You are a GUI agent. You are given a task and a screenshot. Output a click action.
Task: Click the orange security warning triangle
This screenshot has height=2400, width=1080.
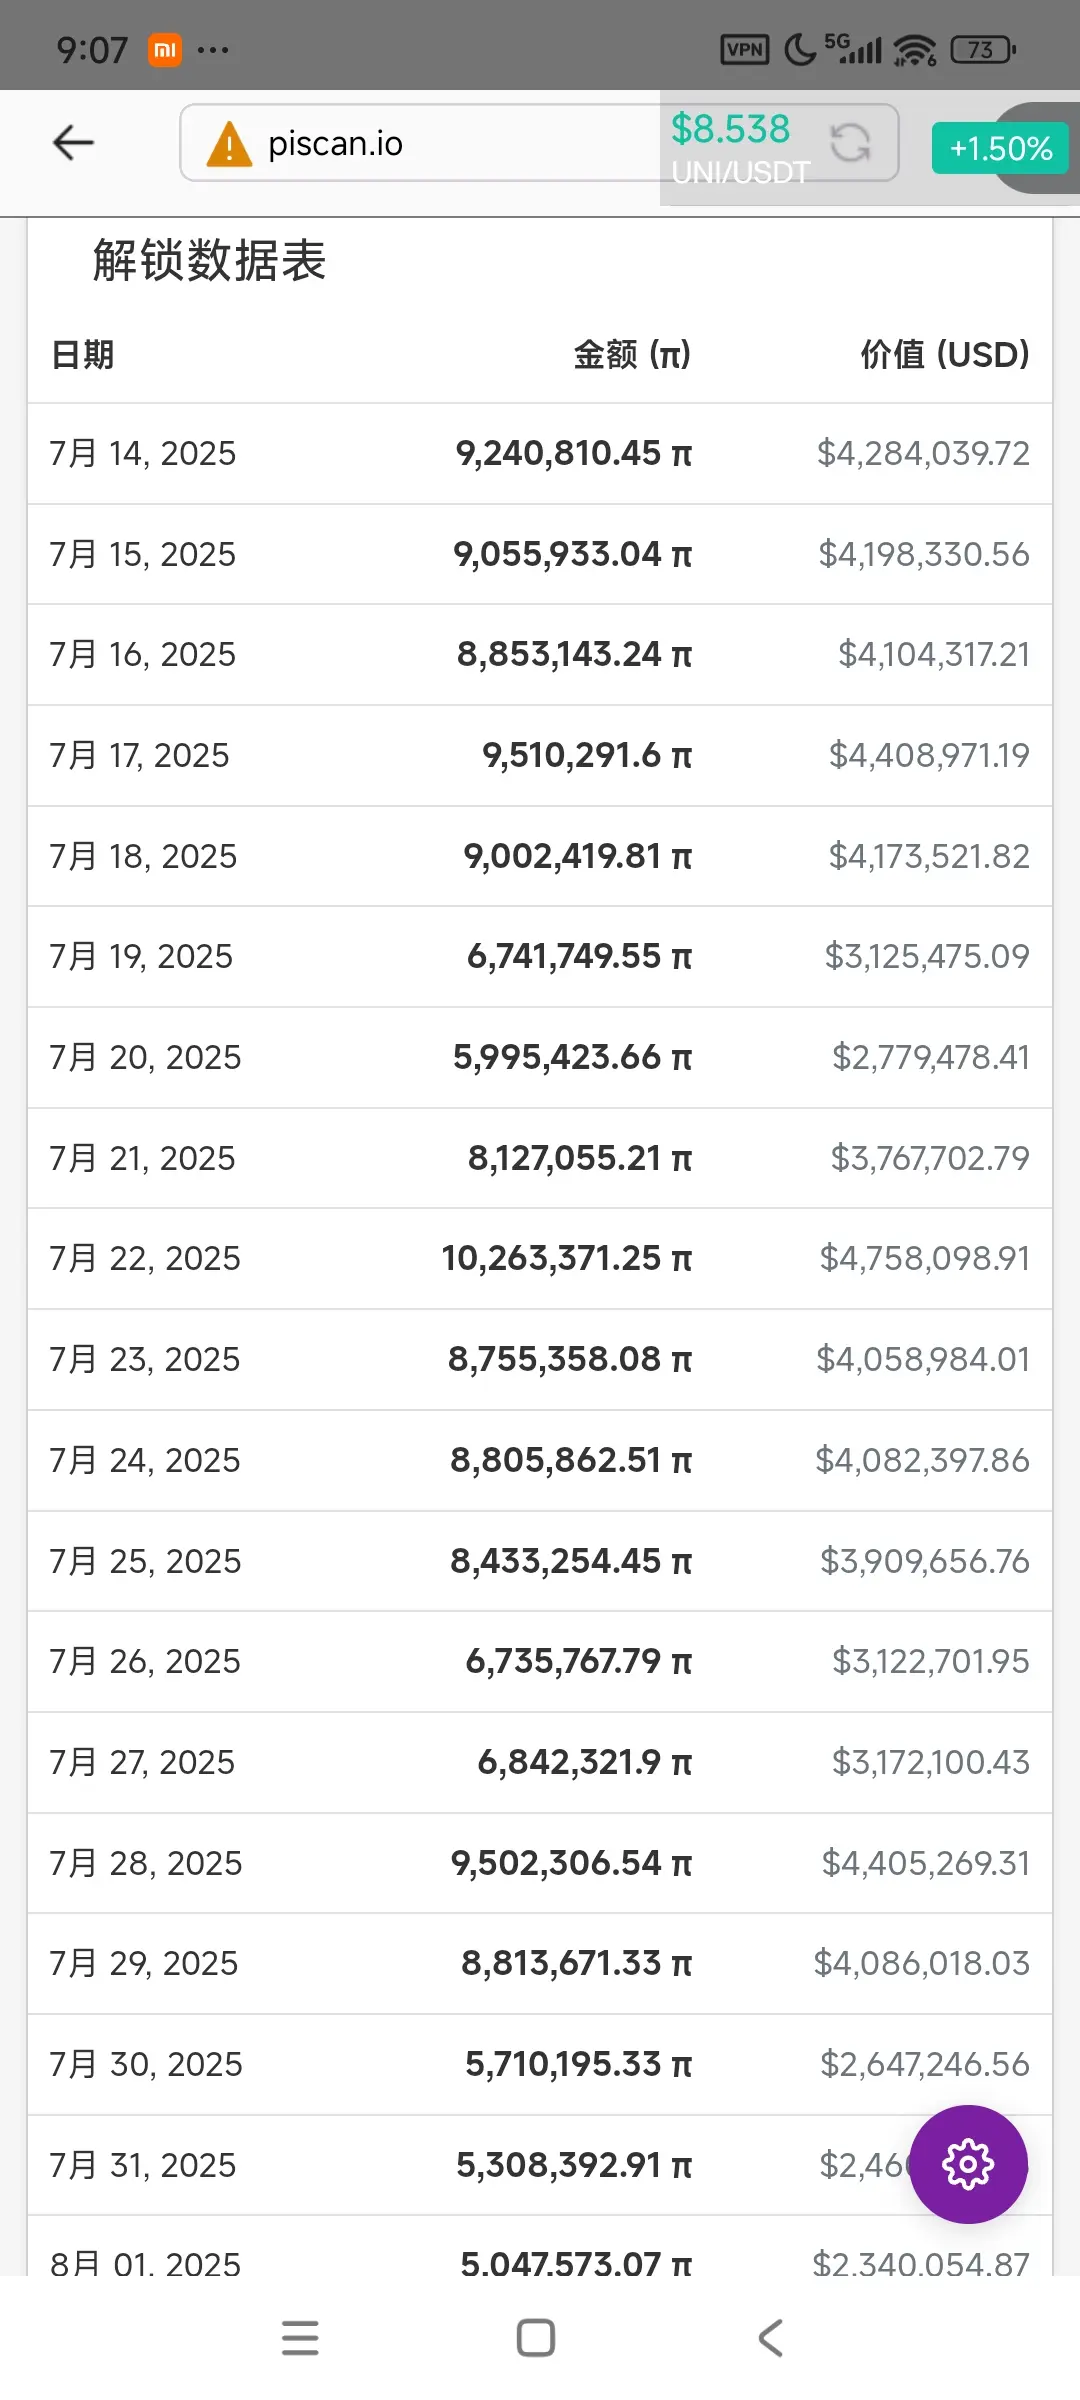point(229,144)
